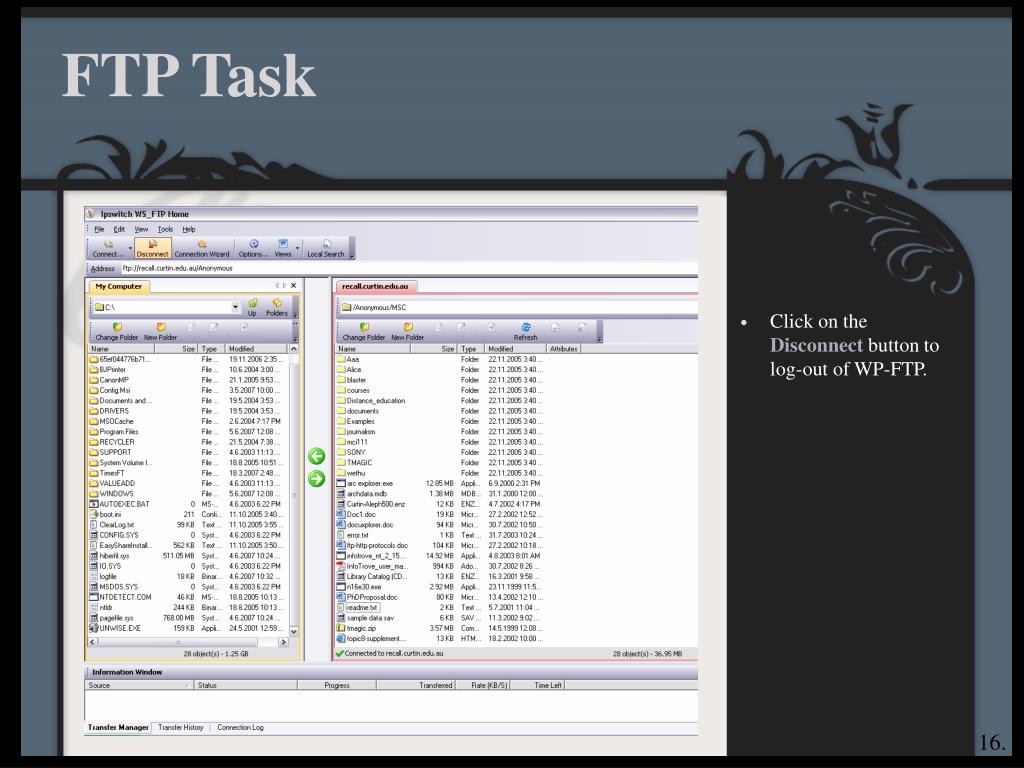Sort remote files by Size column
1024x768 pixels.
(x=433, y=349)
